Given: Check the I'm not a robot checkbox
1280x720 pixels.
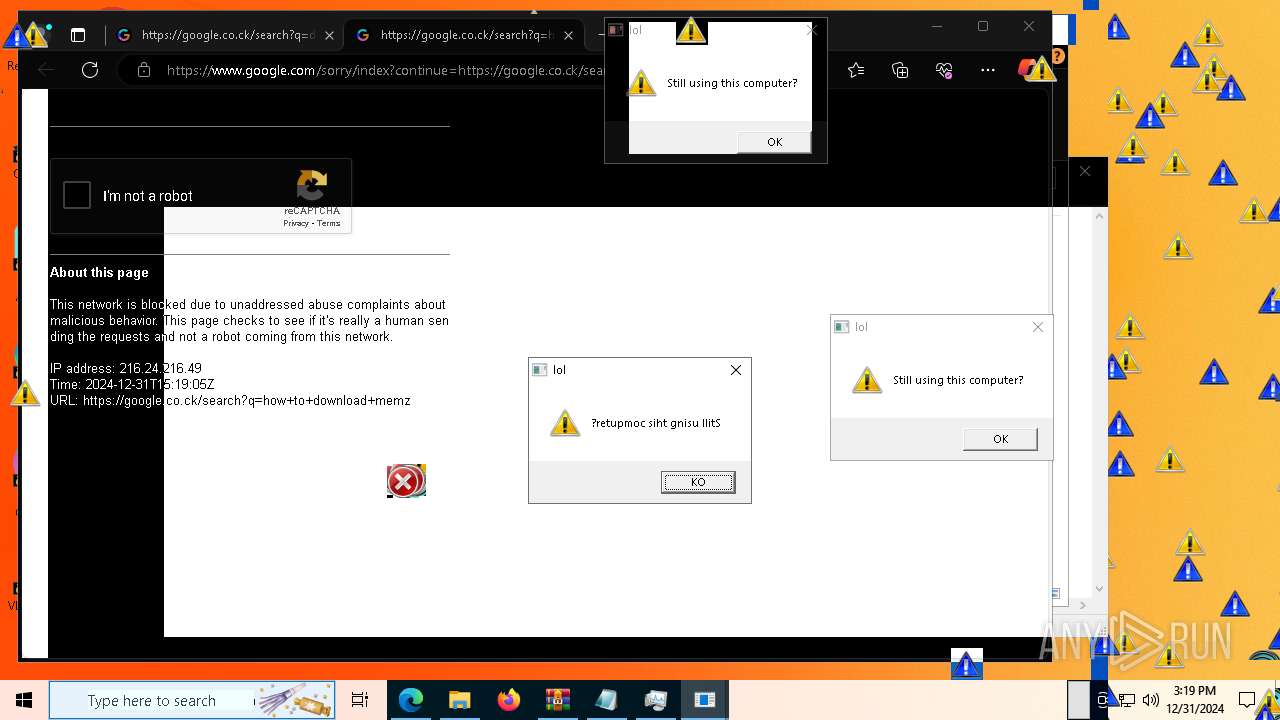Looking at the screenshot, I should [x=77, y=195].
